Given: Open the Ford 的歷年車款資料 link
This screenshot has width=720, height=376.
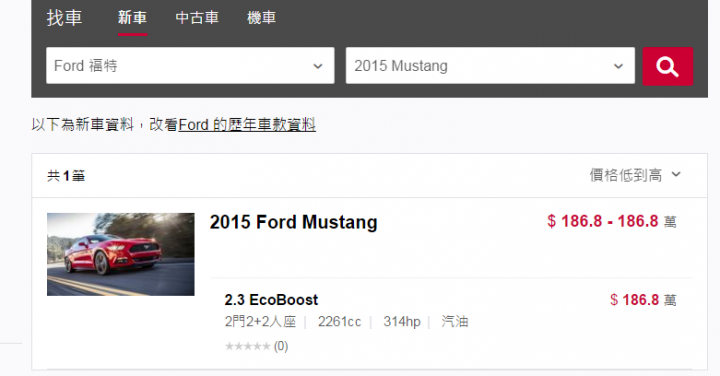Looking at the screenshot, I should pos(247,124).
